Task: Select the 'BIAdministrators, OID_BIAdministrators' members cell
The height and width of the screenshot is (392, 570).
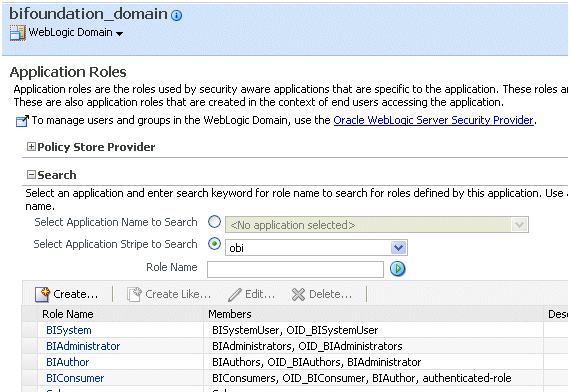Action: coord(373,346)
